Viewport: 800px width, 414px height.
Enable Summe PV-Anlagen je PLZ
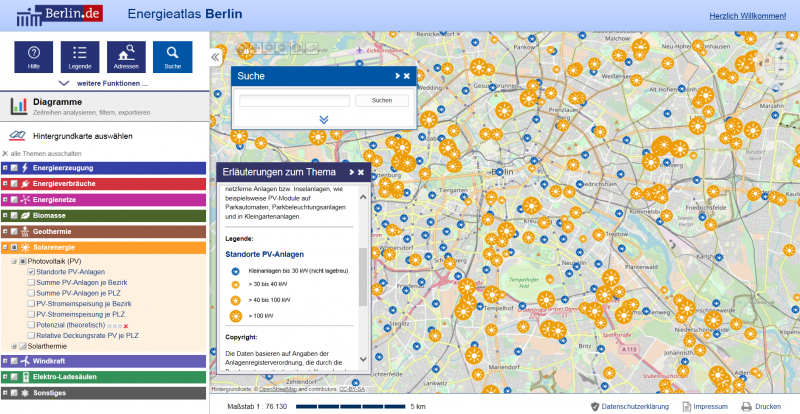[31, 293]
